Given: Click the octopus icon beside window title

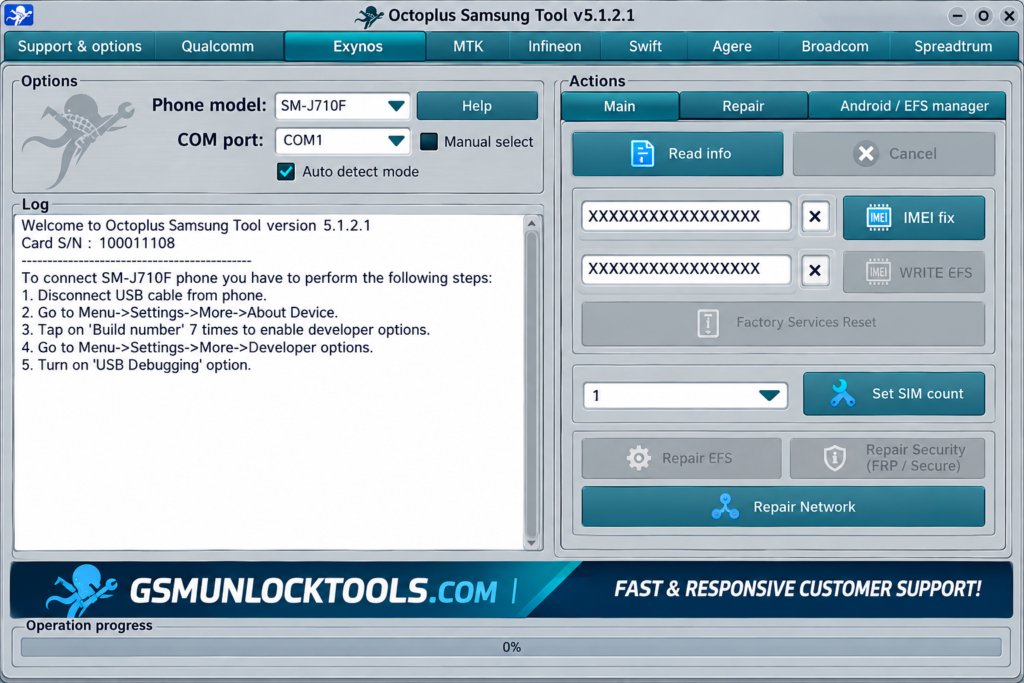Looking at the screenshot, I should click(369, 16).
